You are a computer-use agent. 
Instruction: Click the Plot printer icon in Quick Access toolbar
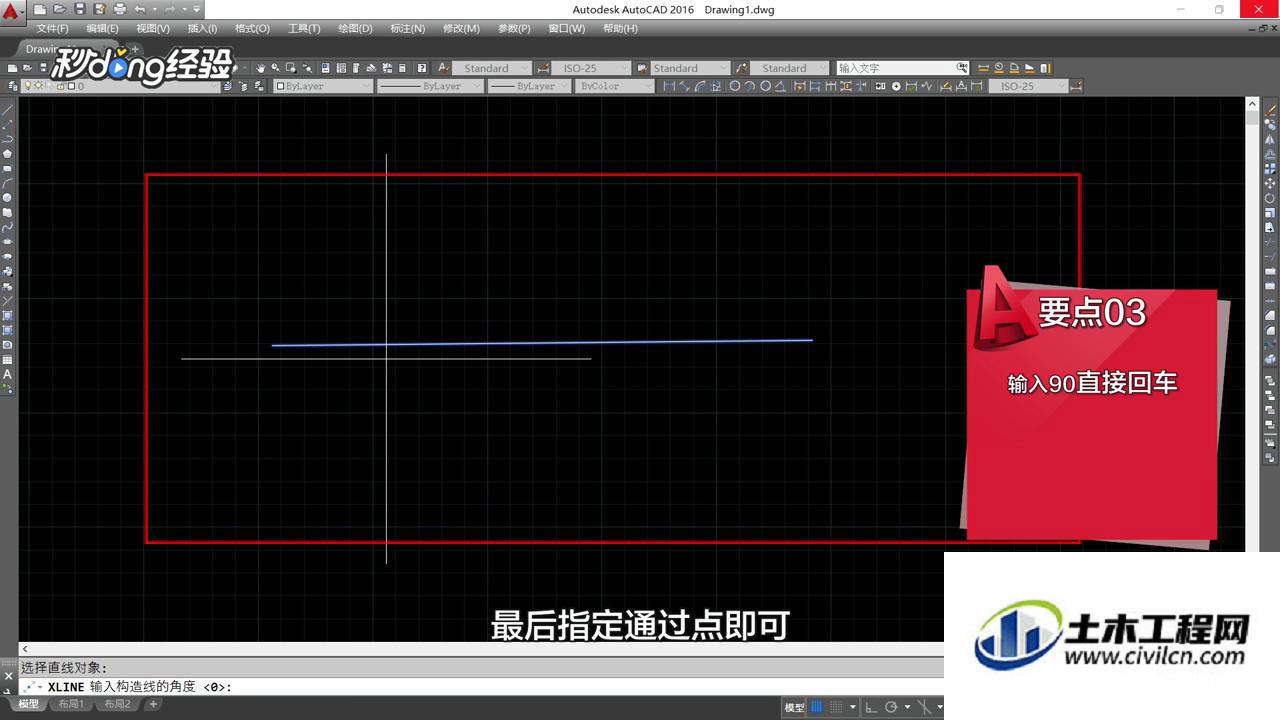click(120, 9)
